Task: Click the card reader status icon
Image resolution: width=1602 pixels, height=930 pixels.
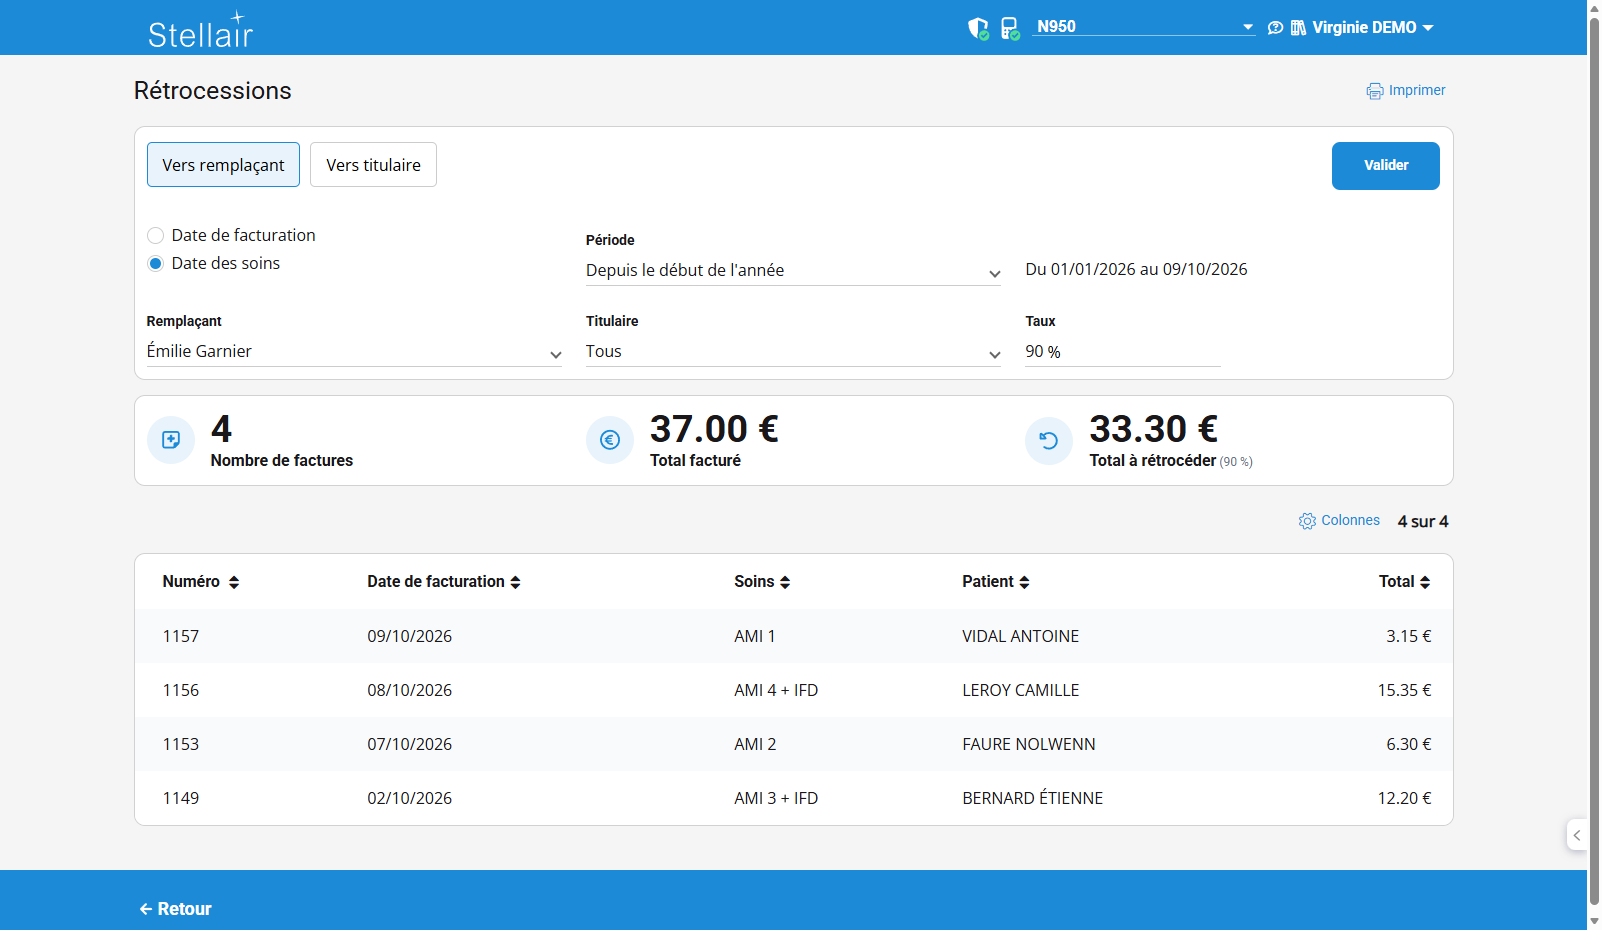Action: pyautogui.click(x=1010, y=28)
